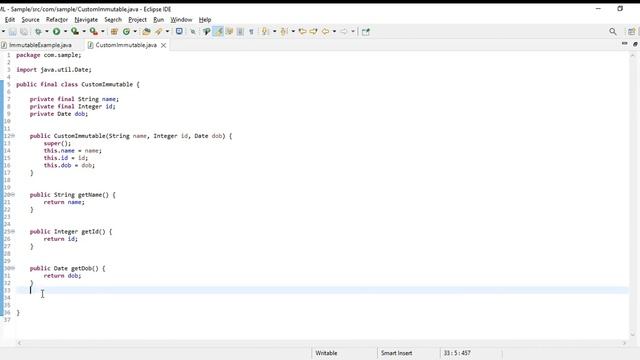Open New Java Class dropdown arrow
The width and height of the screenshot is (640, 360).
tap(135, 31)
